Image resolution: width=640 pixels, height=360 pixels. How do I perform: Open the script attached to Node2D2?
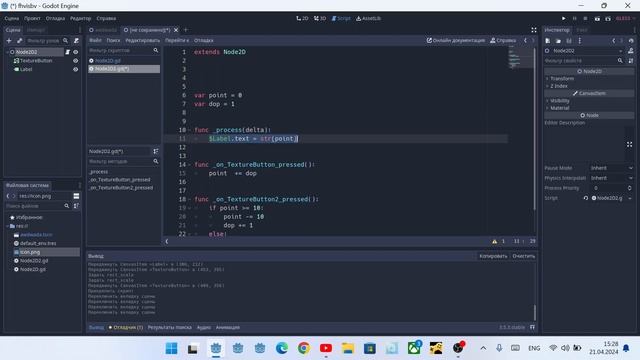(68, 52)
